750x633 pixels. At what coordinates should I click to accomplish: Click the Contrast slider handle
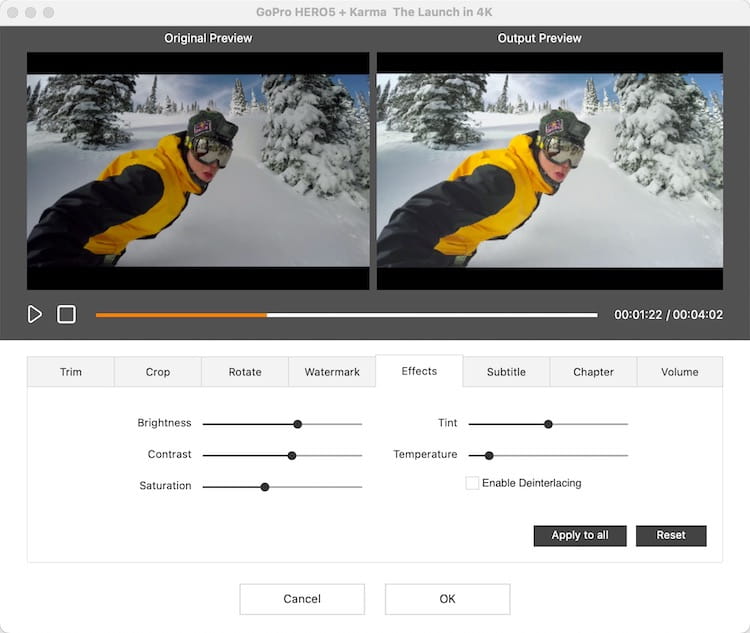tap(292, 455)
